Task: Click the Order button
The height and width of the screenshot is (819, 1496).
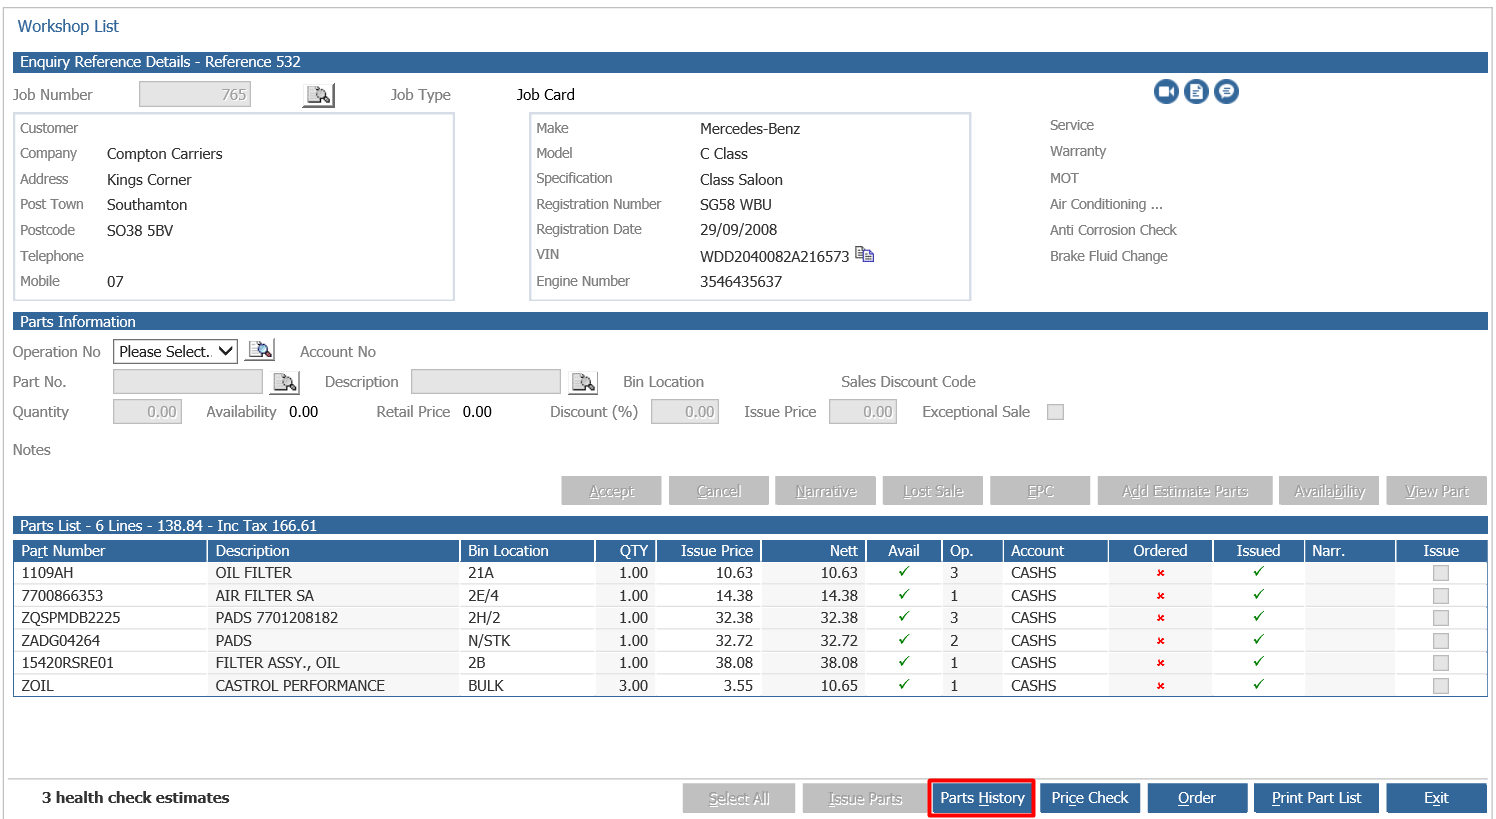Action: (1197, 798)
